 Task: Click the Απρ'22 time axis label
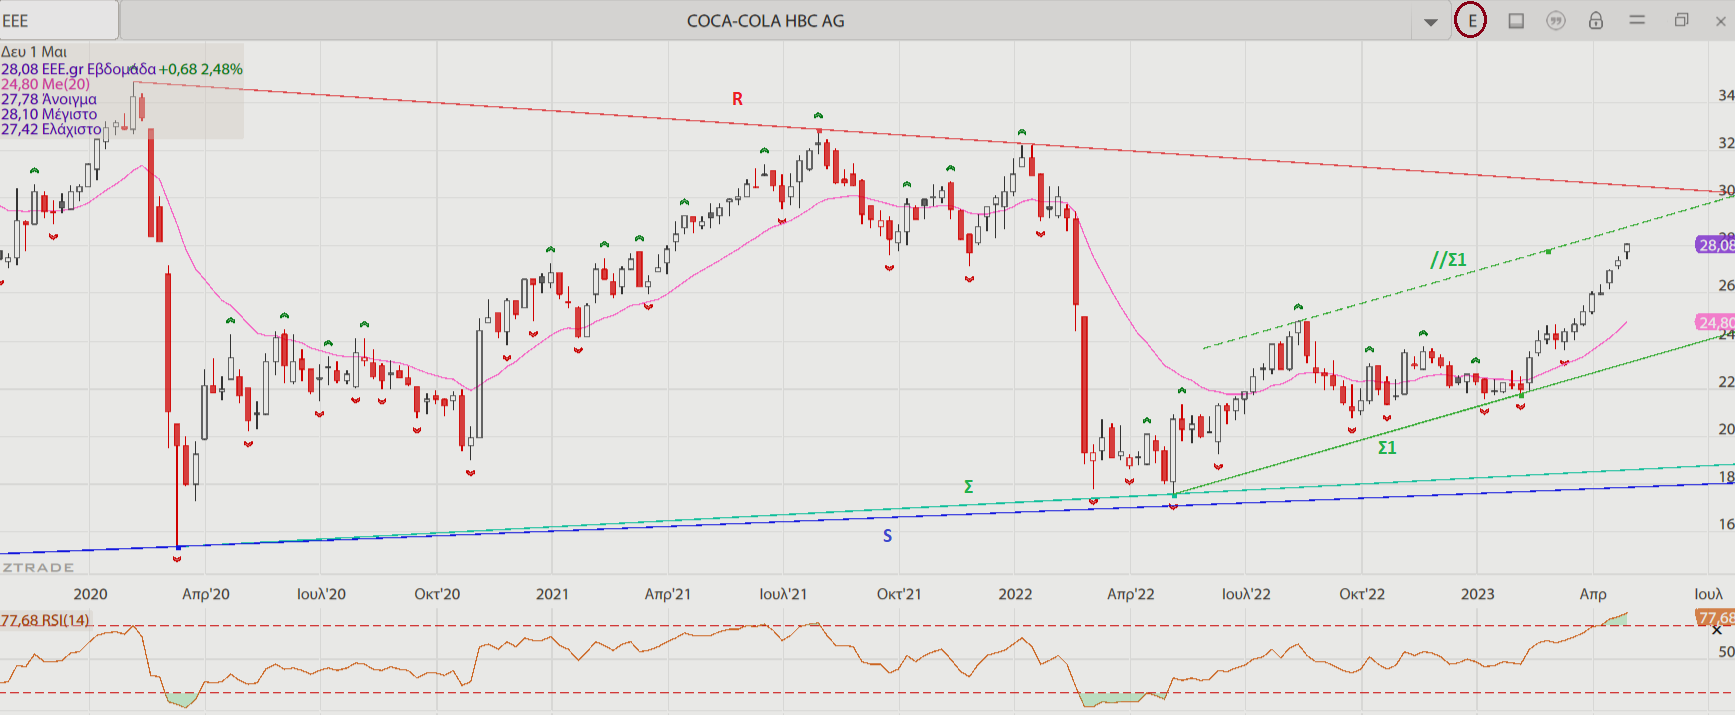click(x=1131, y=594)
